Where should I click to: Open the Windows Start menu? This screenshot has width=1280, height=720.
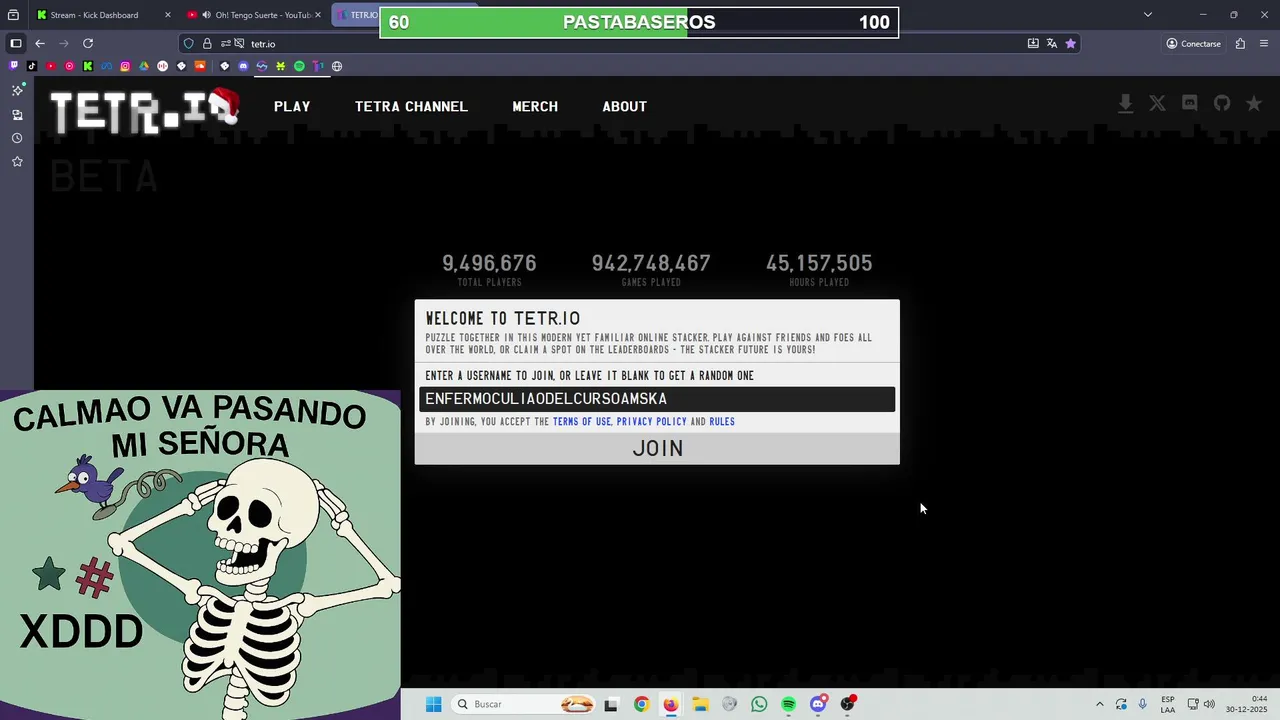tap(433, 704)
